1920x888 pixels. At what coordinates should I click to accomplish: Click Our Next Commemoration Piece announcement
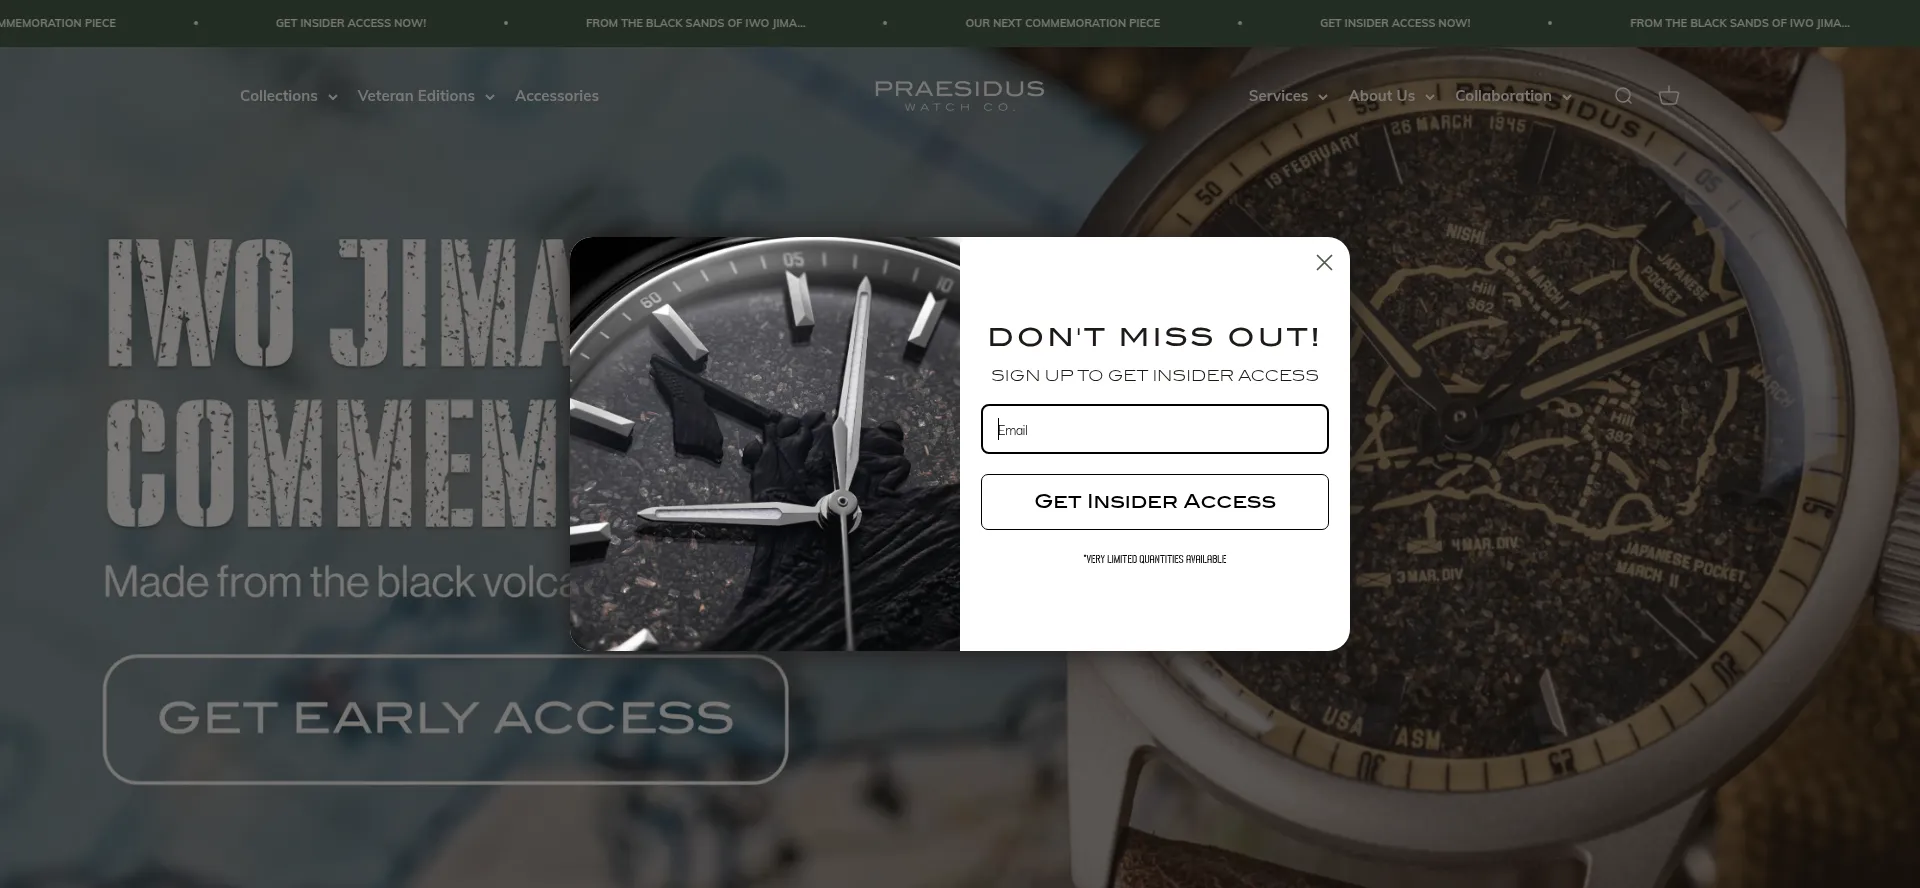1062,23
